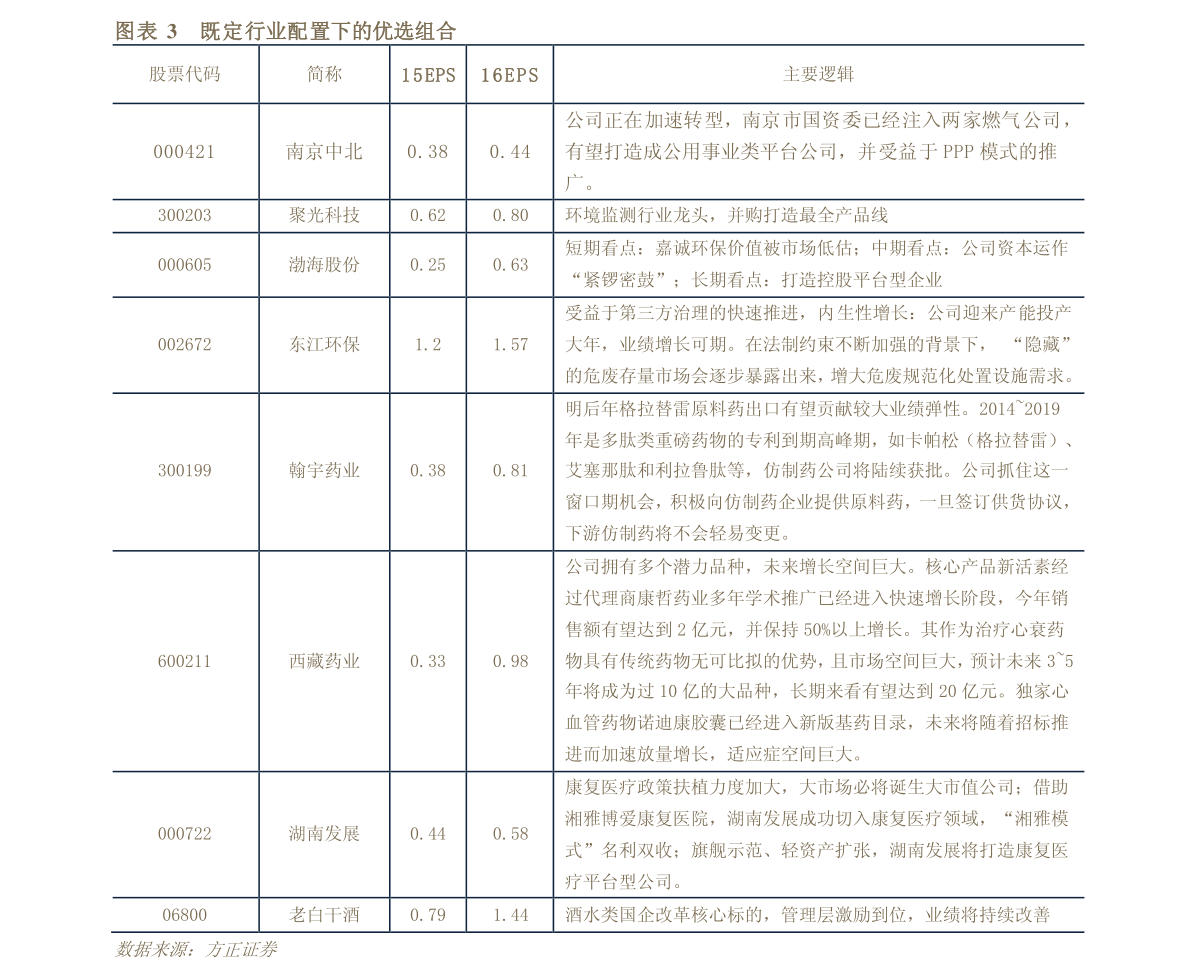Viewport: 1191px width, 980px height.
Task: Select the 南京中北 name cell
Action: 324,152
